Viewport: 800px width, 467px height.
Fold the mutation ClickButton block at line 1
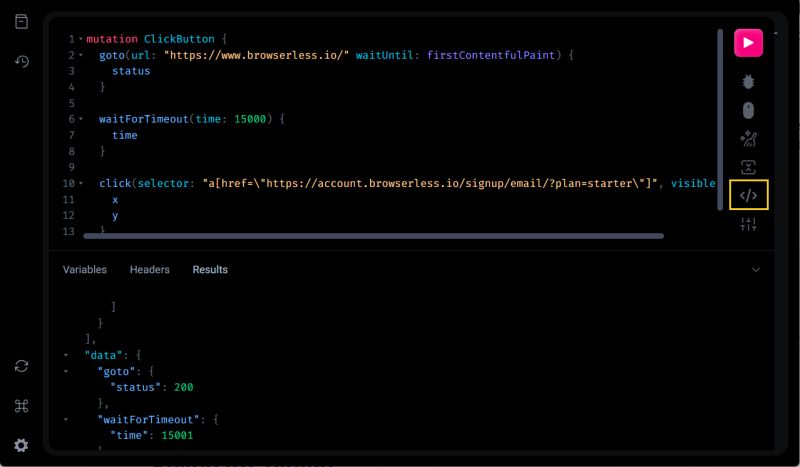click(81, 39)
